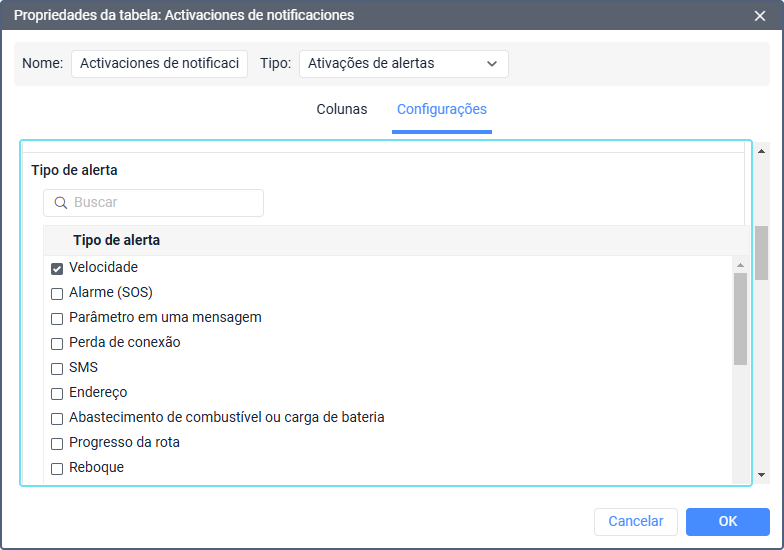Click the outer panel scroll up arrow

pyautogui.click(x=761, y=152)
